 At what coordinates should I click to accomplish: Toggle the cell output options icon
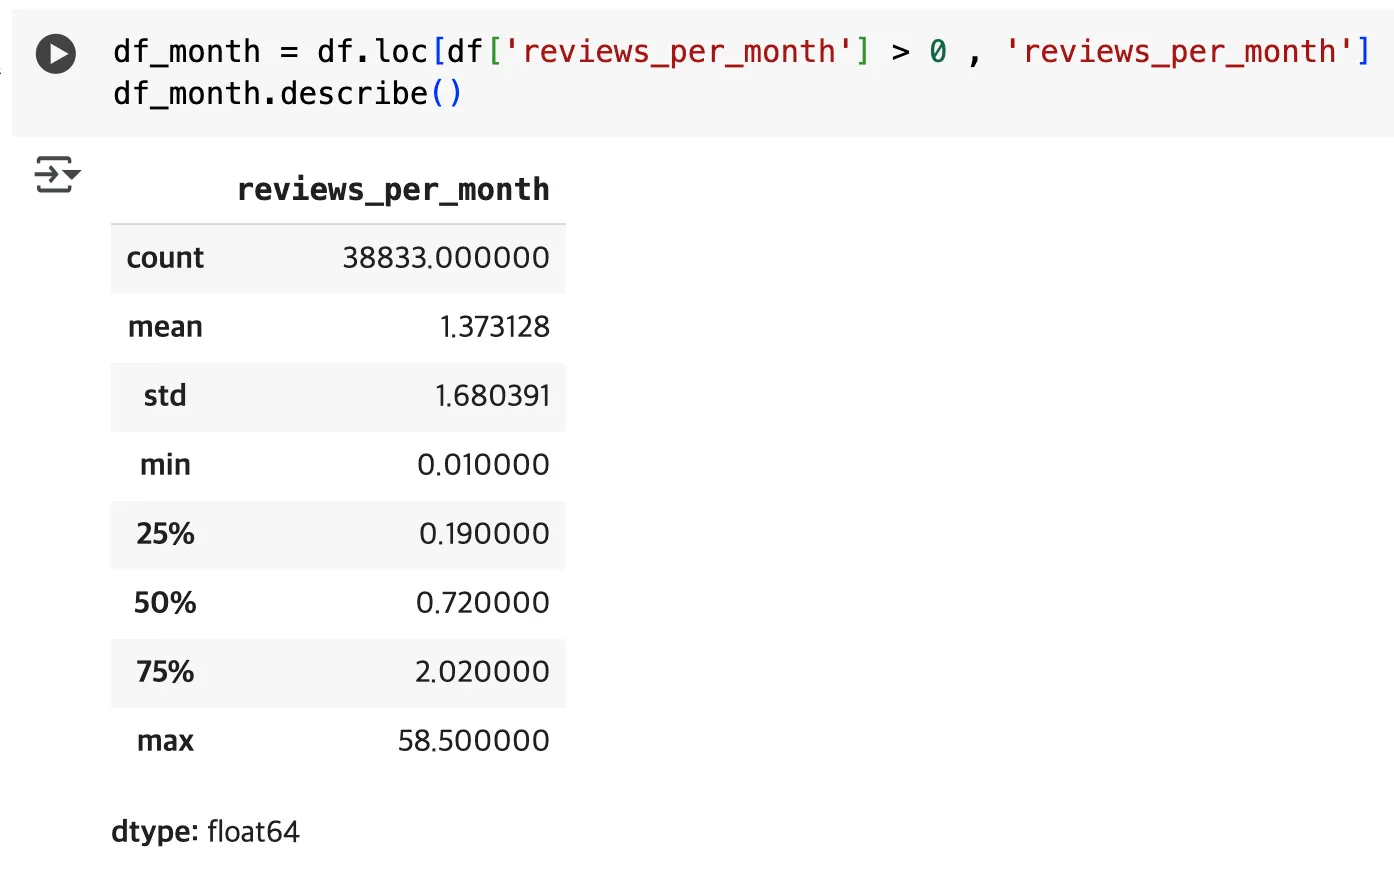coord(57,174)
